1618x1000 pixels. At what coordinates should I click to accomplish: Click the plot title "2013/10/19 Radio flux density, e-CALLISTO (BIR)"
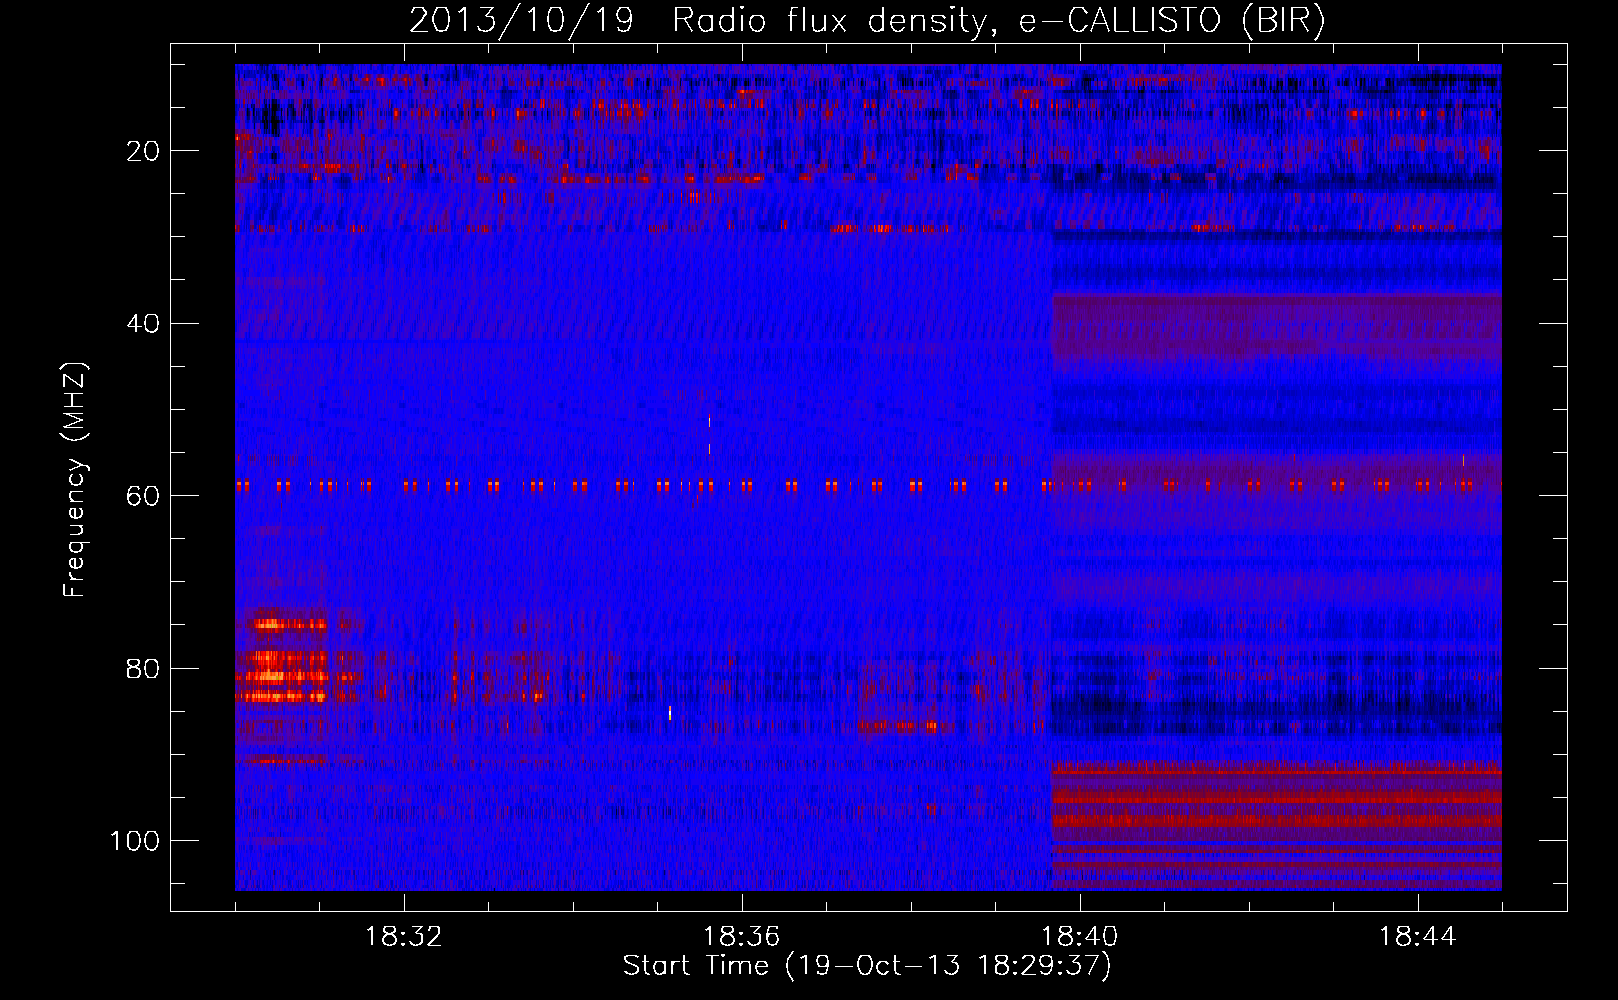tap(867, 20)
